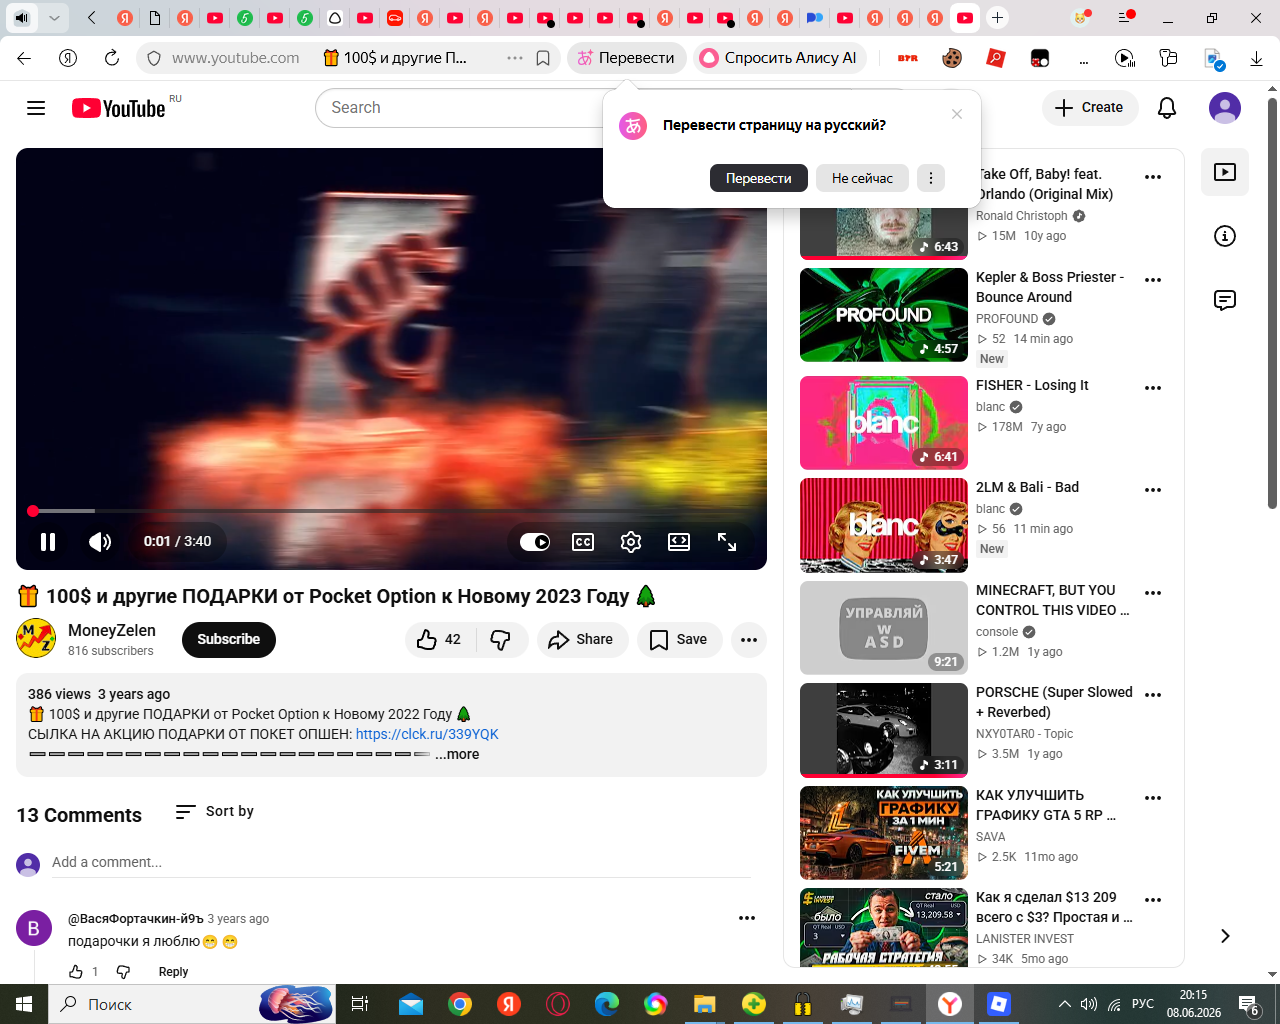Toggle theater mode in the player
Image resolution: width=1280 pixels, height=1024 pixels.
click(x=679, y=542)
